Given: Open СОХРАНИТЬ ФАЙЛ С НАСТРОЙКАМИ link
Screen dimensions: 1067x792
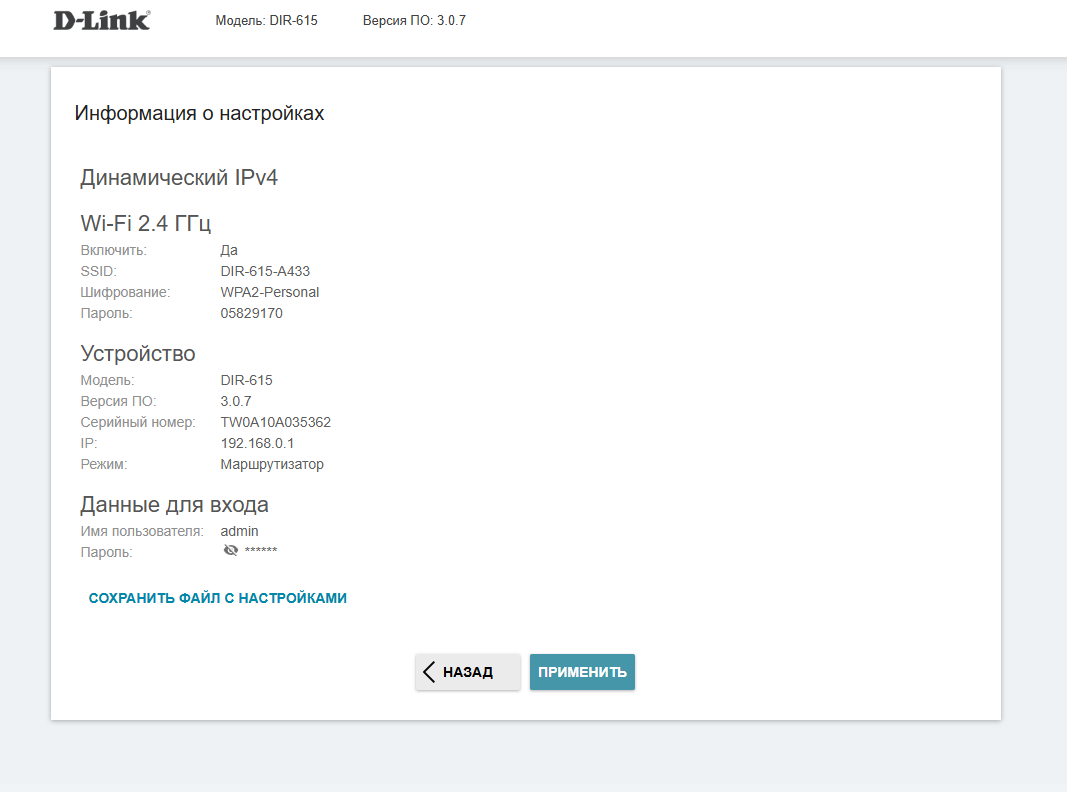Looking at the screenshot, I should point(218,598).
